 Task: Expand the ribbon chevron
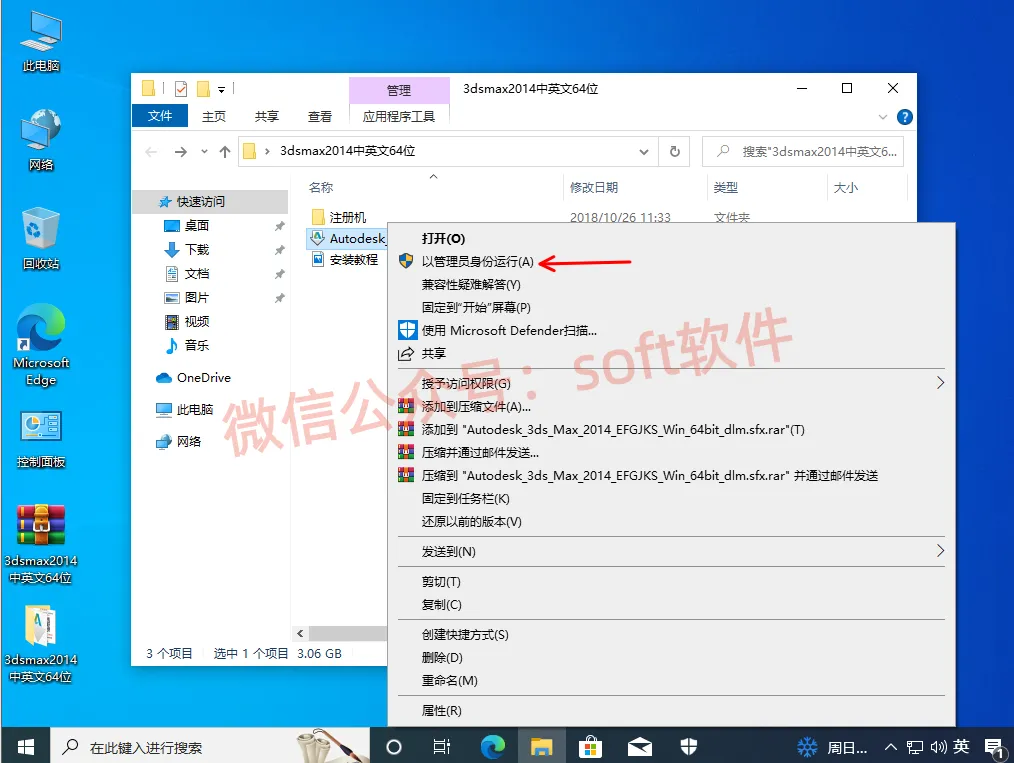883,117
